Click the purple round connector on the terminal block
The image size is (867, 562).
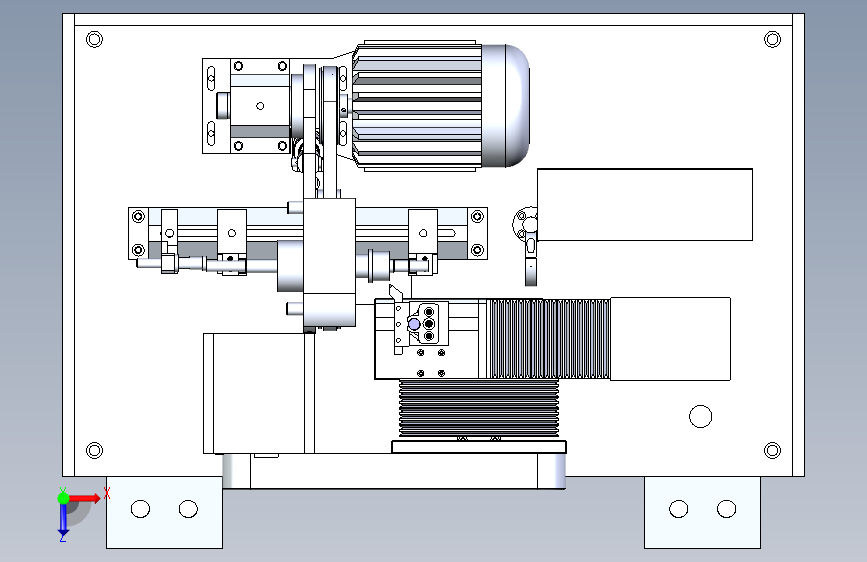(x=414, y=324)
